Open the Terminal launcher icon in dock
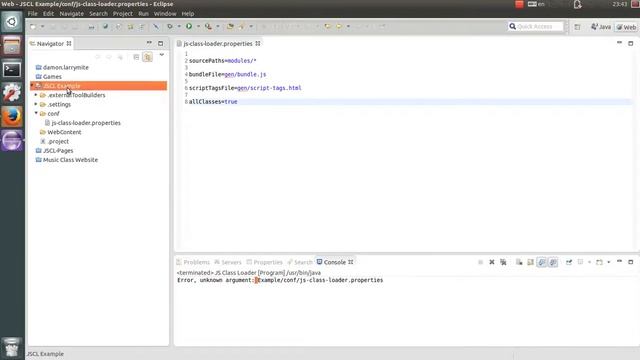The height and width of the screenshot is (360, 640). 12,69
